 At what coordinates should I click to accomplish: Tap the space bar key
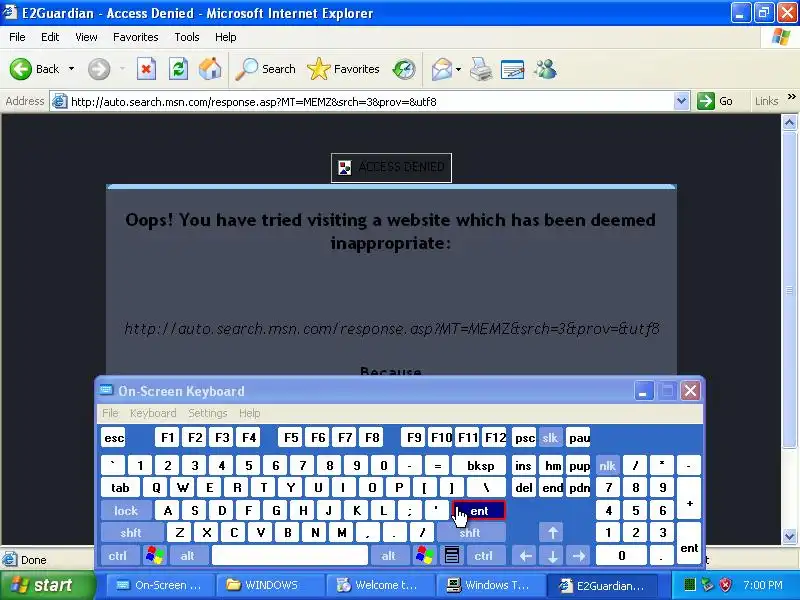[x=290, y=556]
